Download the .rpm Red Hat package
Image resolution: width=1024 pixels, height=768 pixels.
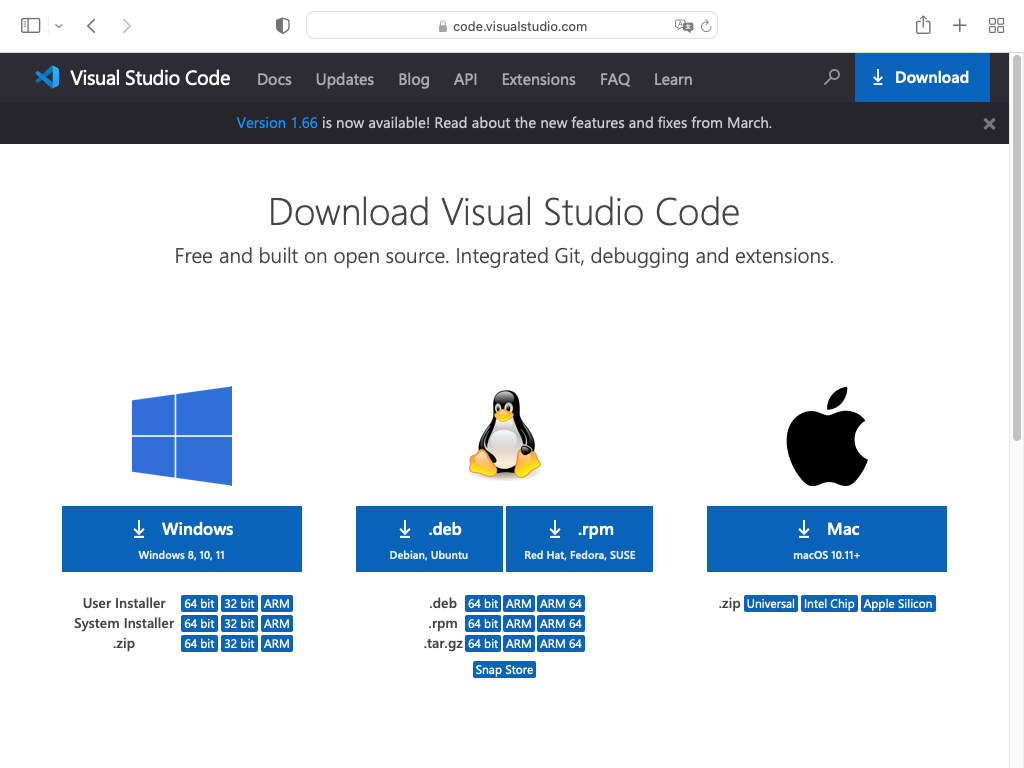pyautogui.click(x=579, y=539)
